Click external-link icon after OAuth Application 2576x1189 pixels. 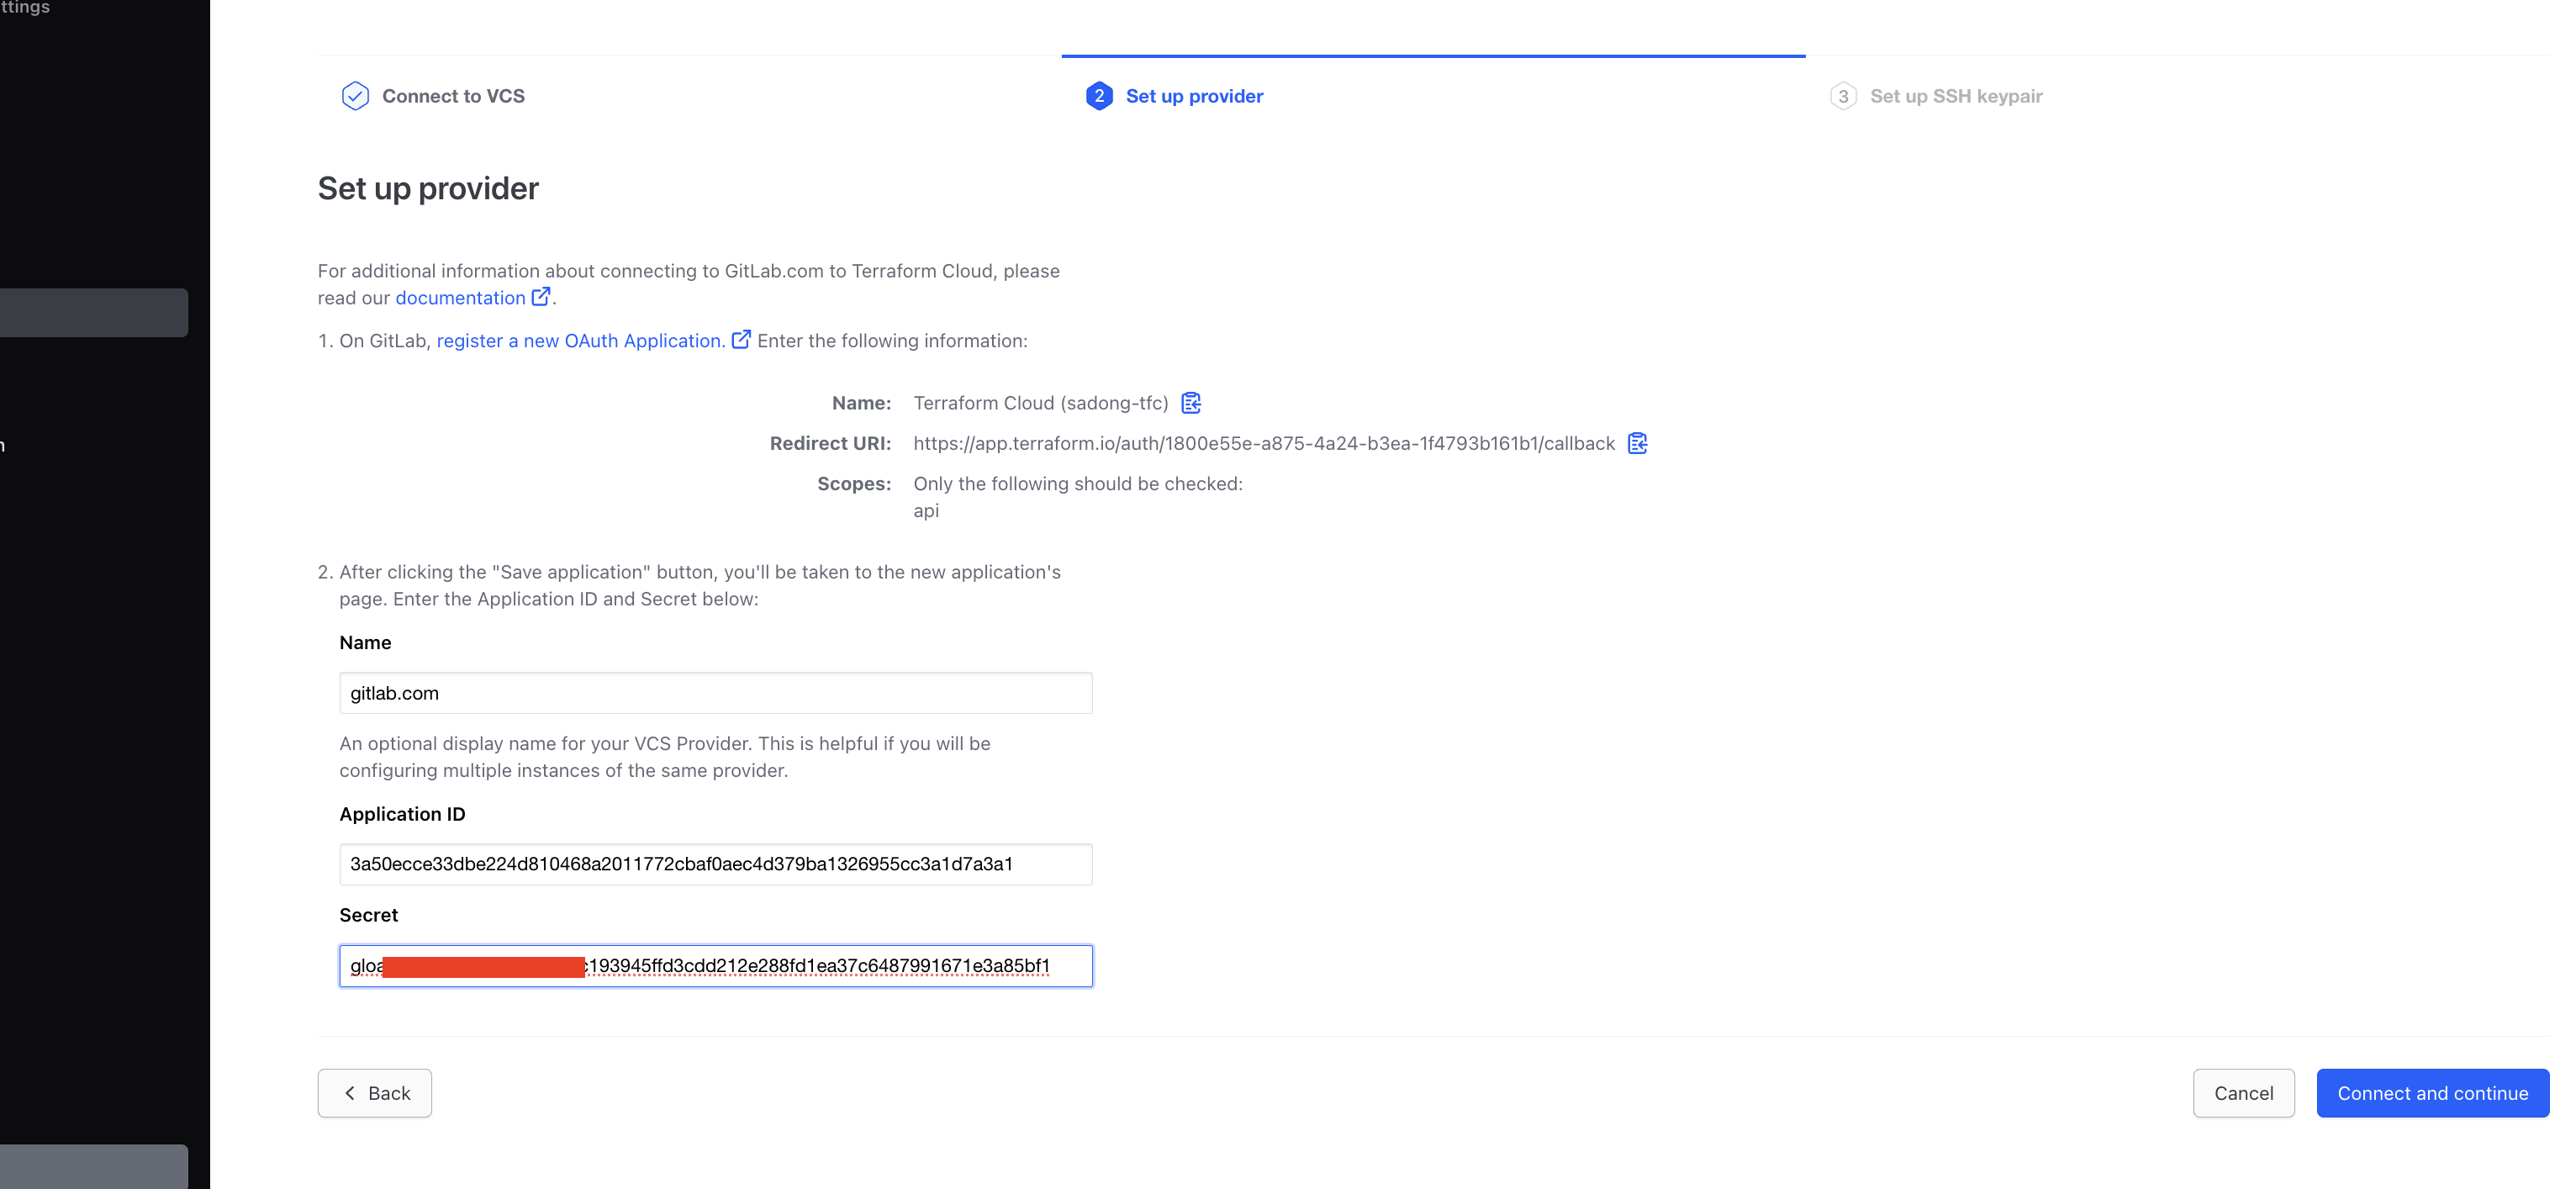(x=741, y=340)
